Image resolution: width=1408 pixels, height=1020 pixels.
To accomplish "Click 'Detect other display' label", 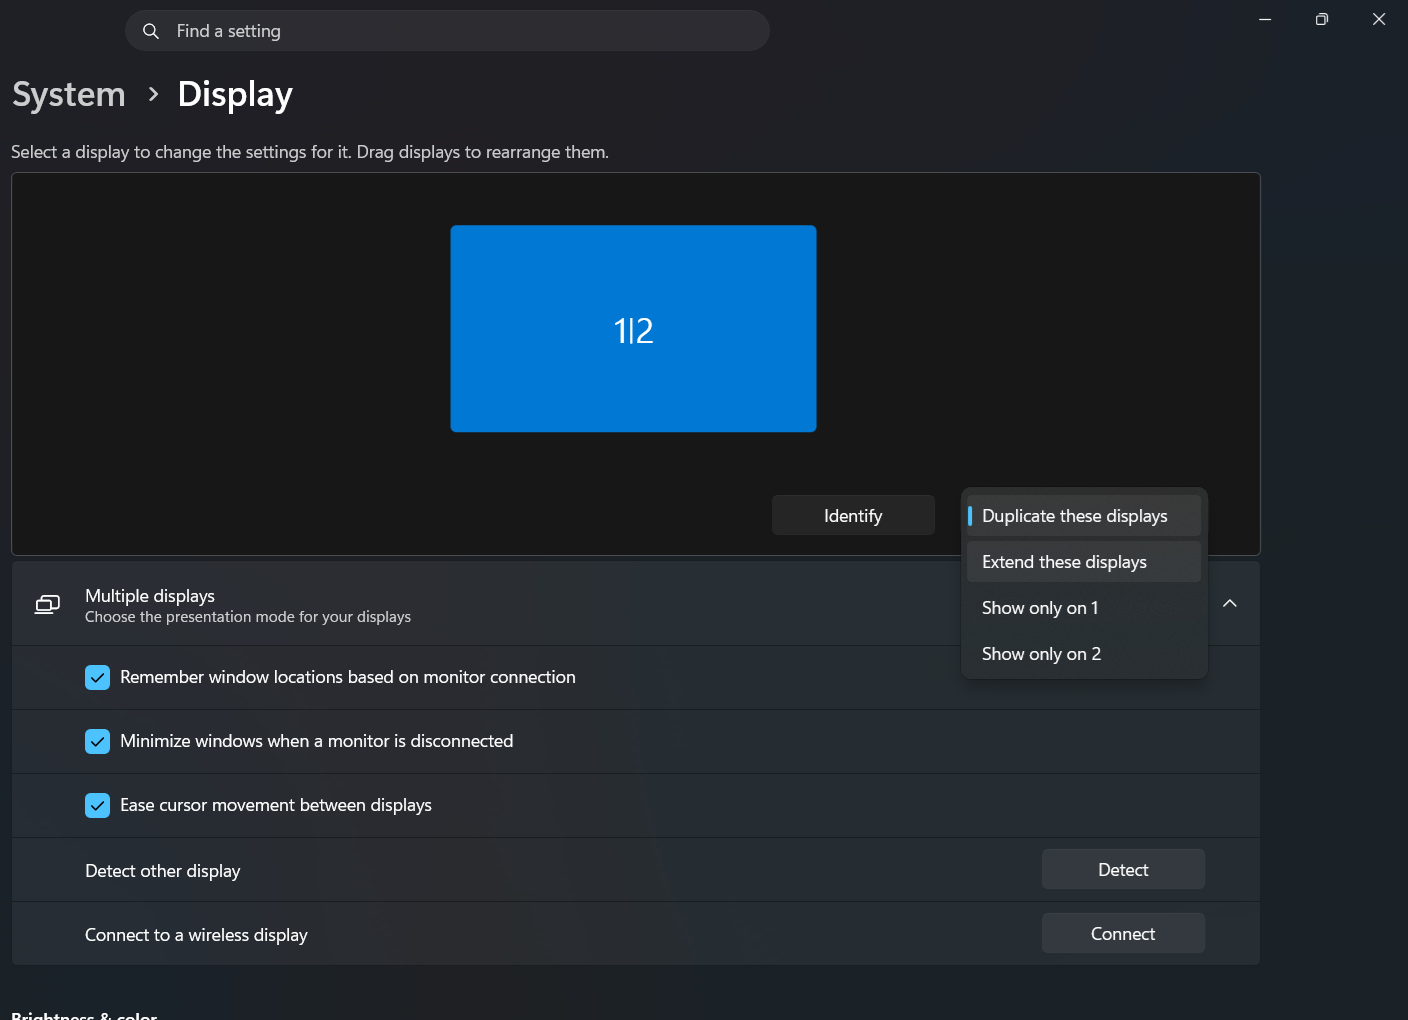I will pyautogui.click(x=163, y=871).
